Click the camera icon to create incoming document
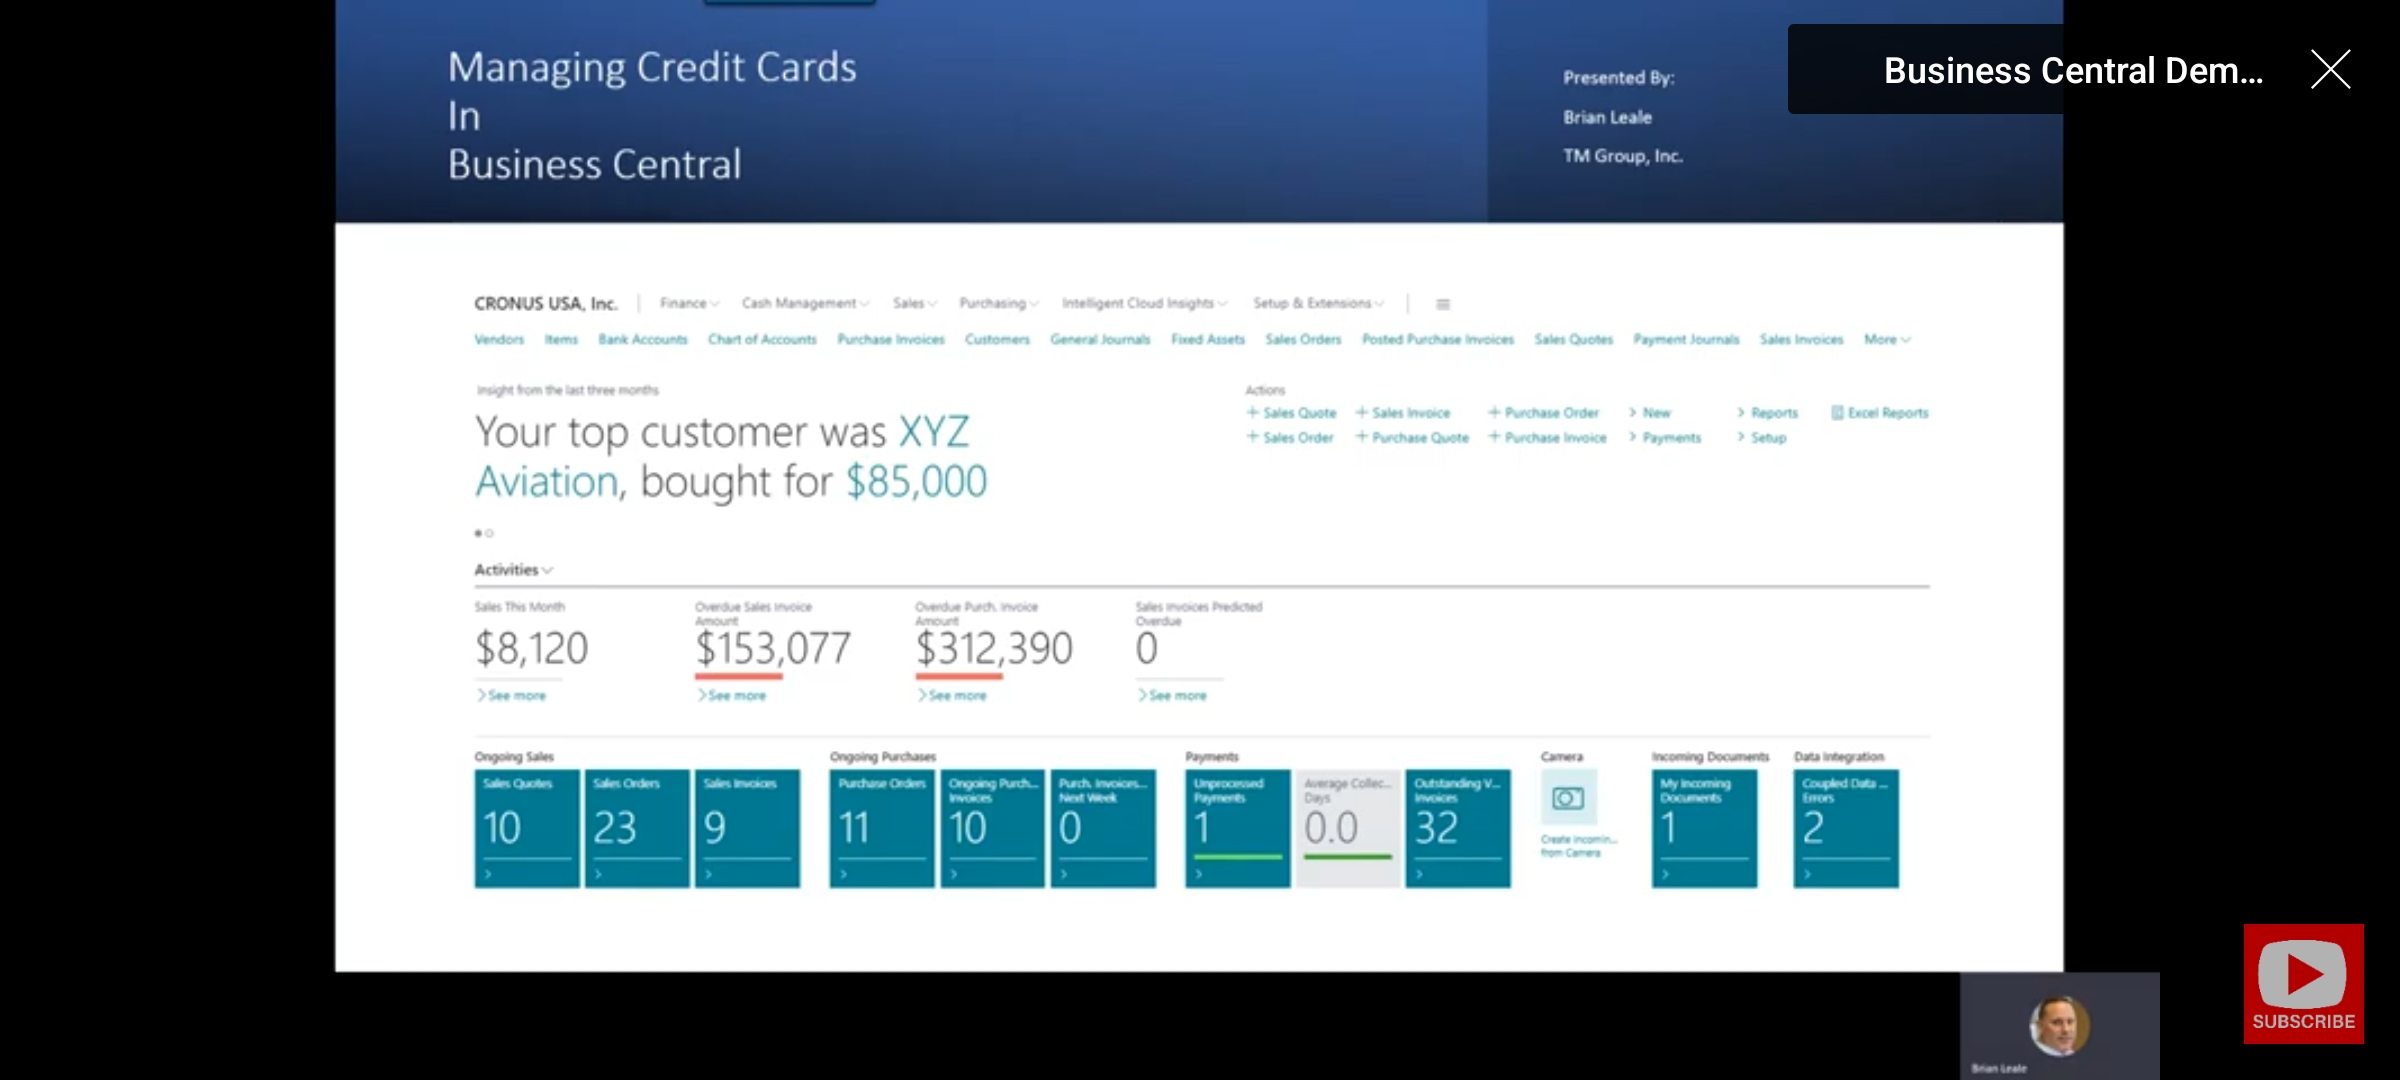The width and height of the screenshot is (2400, 1080). [x=1567, y=798]
